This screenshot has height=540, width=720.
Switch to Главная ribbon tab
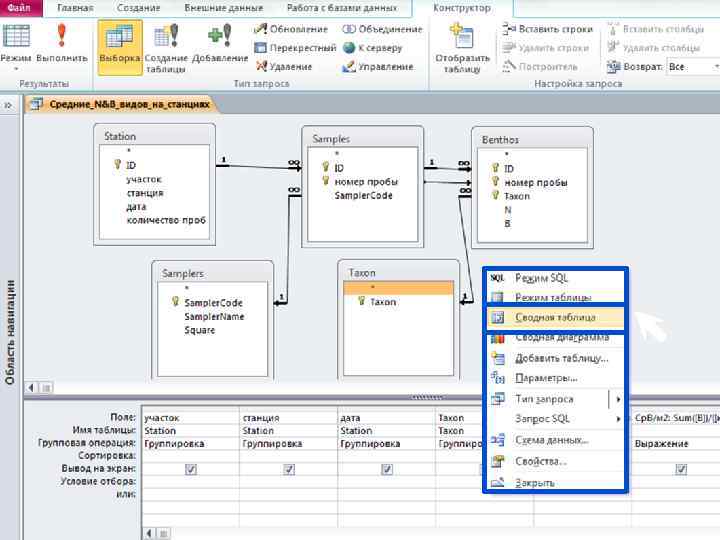[75, 8]
